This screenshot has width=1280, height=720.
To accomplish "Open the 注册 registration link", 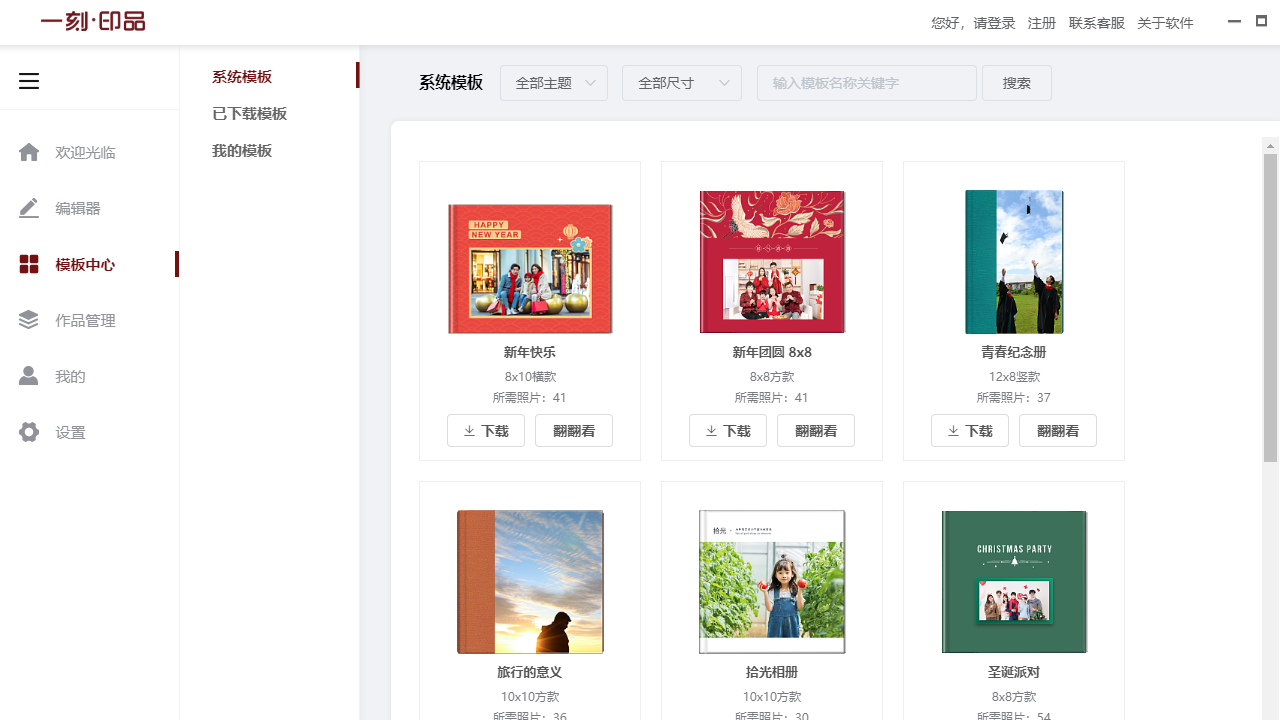I will click(x=1041, y=22).
